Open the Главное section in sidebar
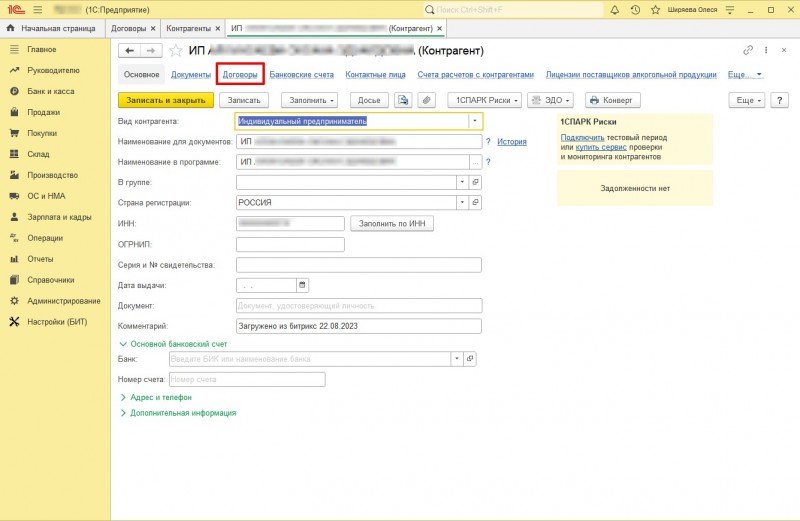This screenshot has height=521, width=800. click(42, 49)
